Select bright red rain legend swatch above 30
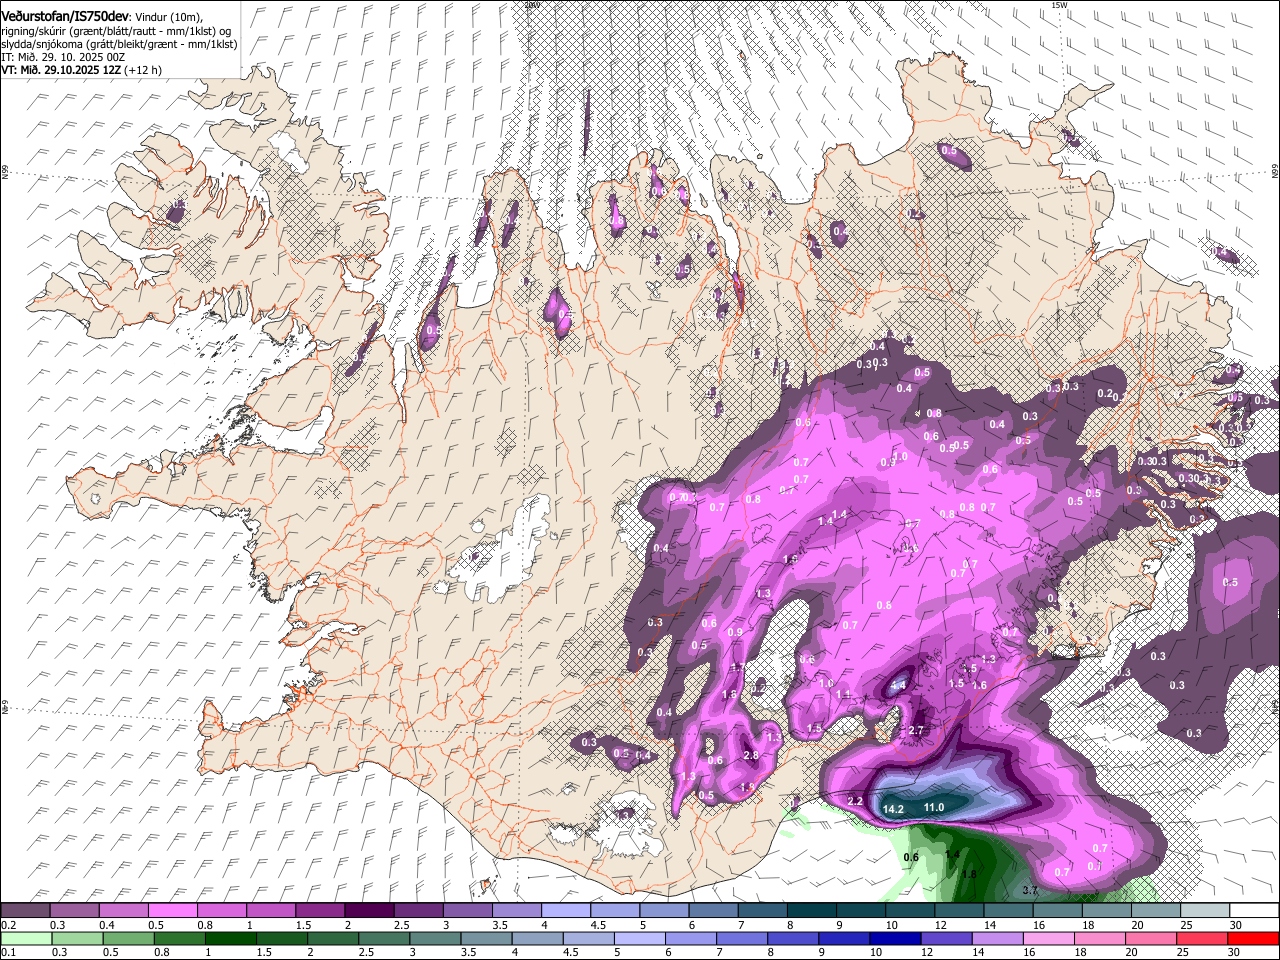1280x960 pixels. tap(1254, 938)
